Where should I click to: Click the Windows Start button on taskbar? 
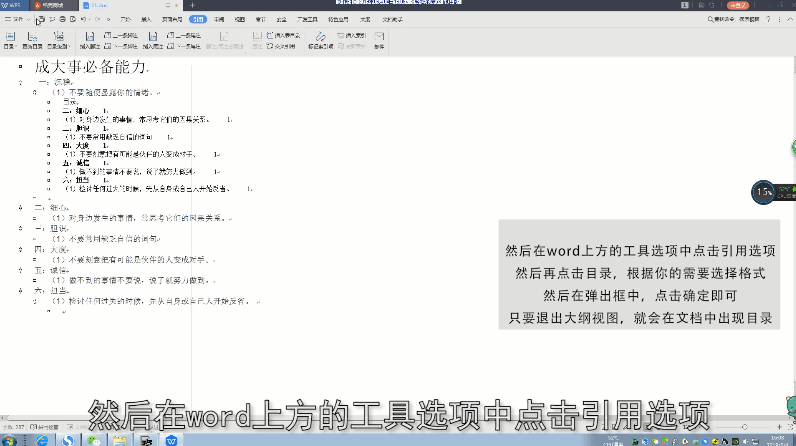[x=10, y=438]
